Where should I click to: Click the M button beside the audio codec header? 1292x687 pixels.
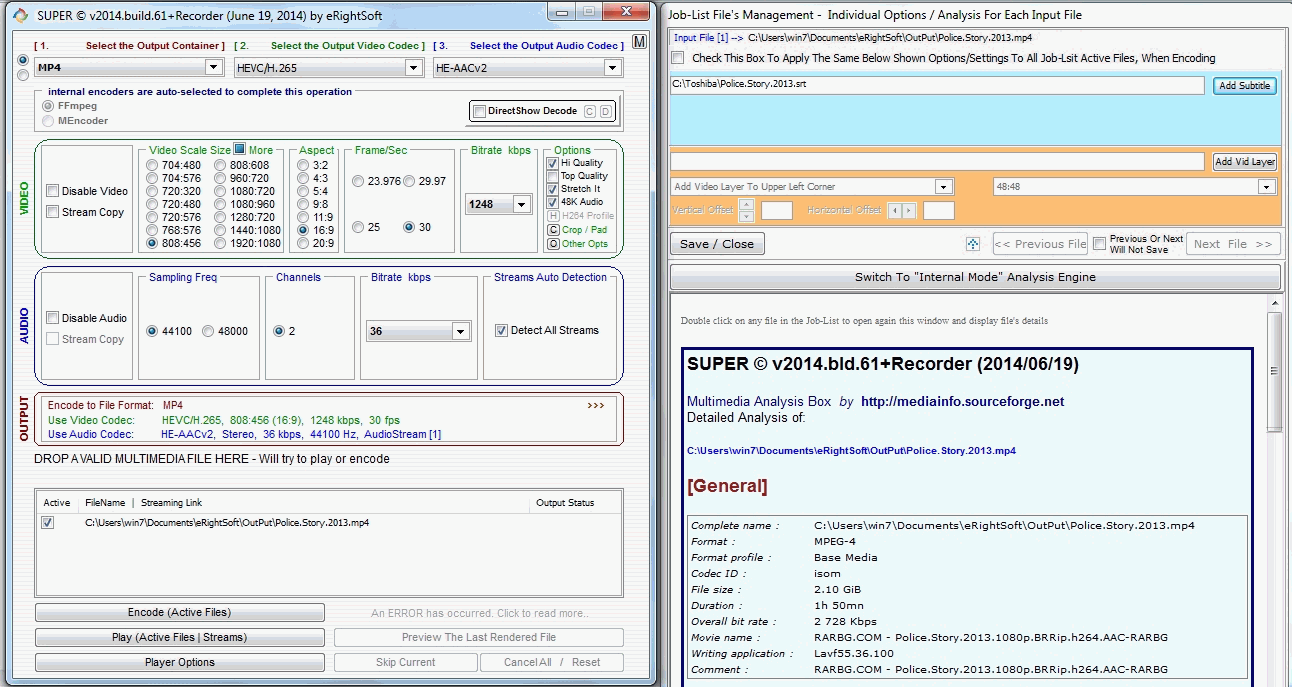click(x=641, y=42)
